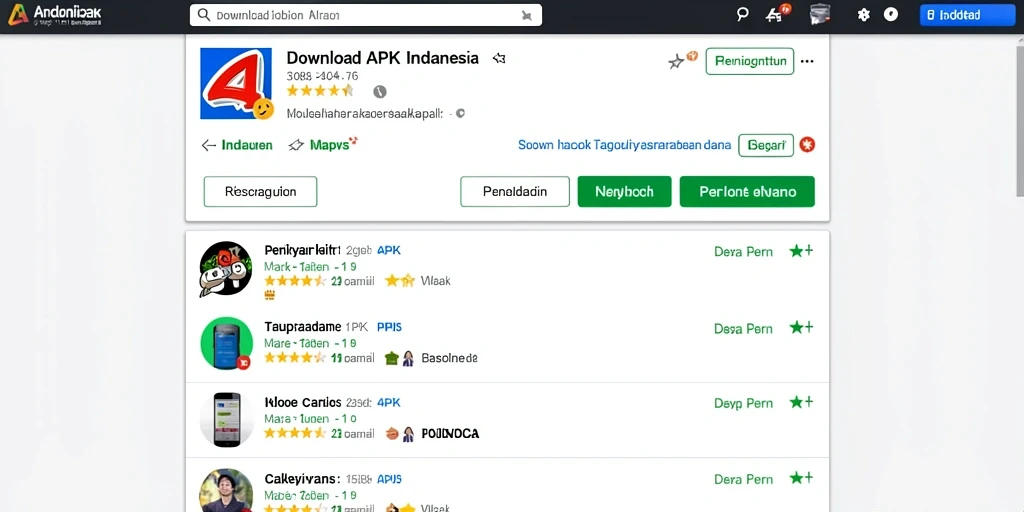Open the Kloce Carlios app thumbnail
The width and height of the screenshot is (1024, 512).
(226, 419)
